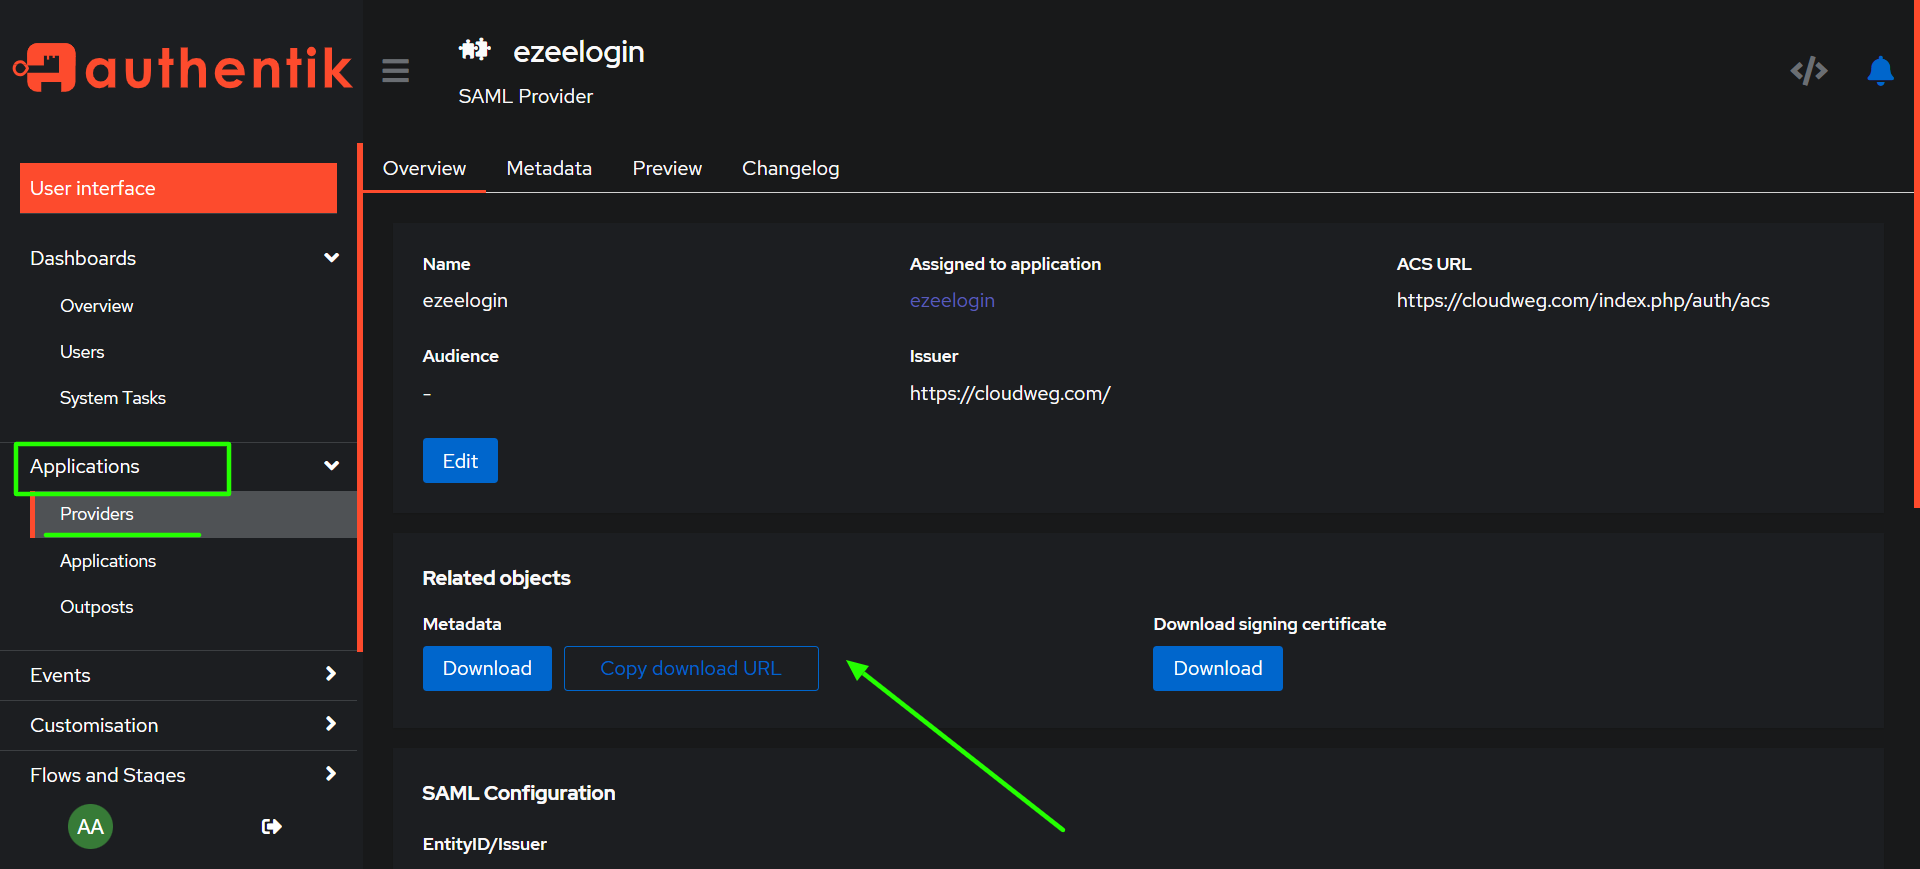Switch to the Changelog tab
Viewport: 1920px width, 869px height.
point(790,168)
